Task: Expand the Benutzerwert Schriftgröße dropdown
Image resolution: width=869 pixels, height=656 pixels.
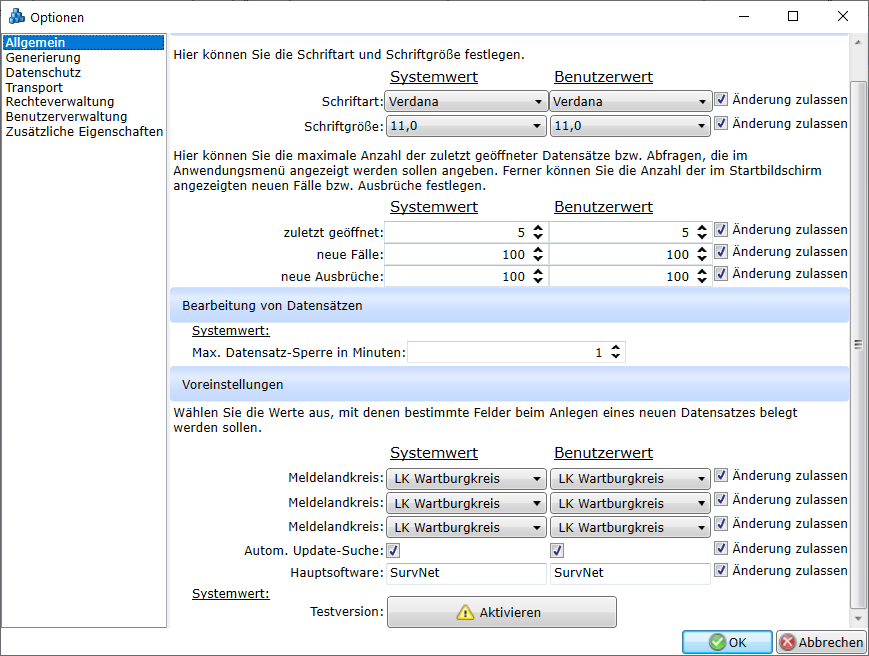Action: click(630, 126)
